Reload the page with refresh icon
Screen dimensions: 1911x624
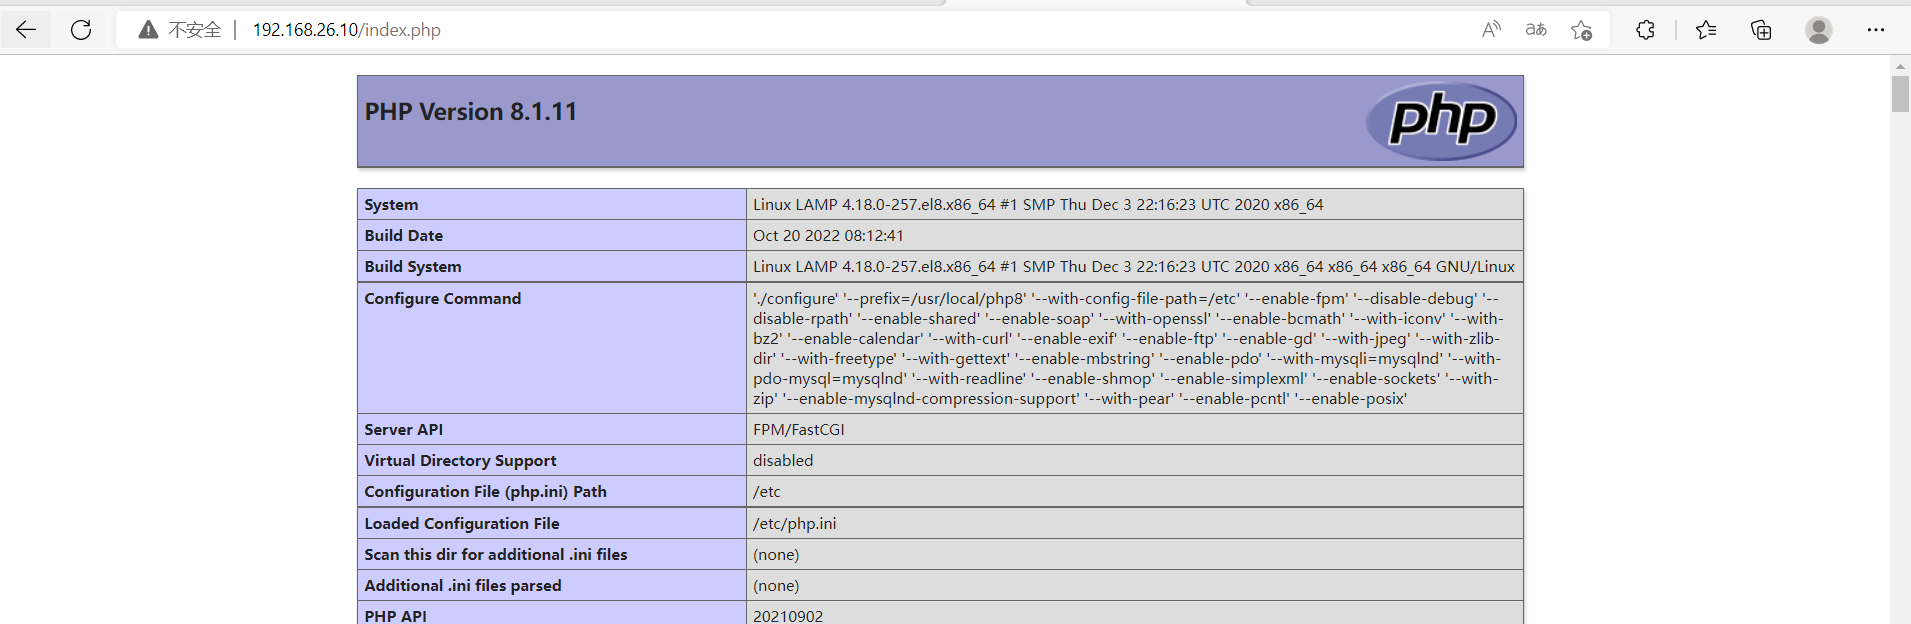81,30
